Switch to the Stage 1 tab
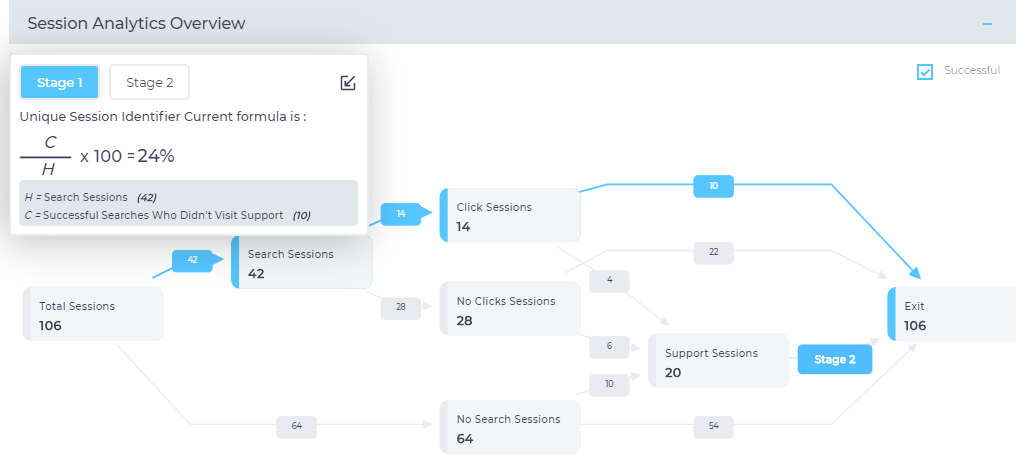This screenshot has height=466, width=1026. click(60, 82)
